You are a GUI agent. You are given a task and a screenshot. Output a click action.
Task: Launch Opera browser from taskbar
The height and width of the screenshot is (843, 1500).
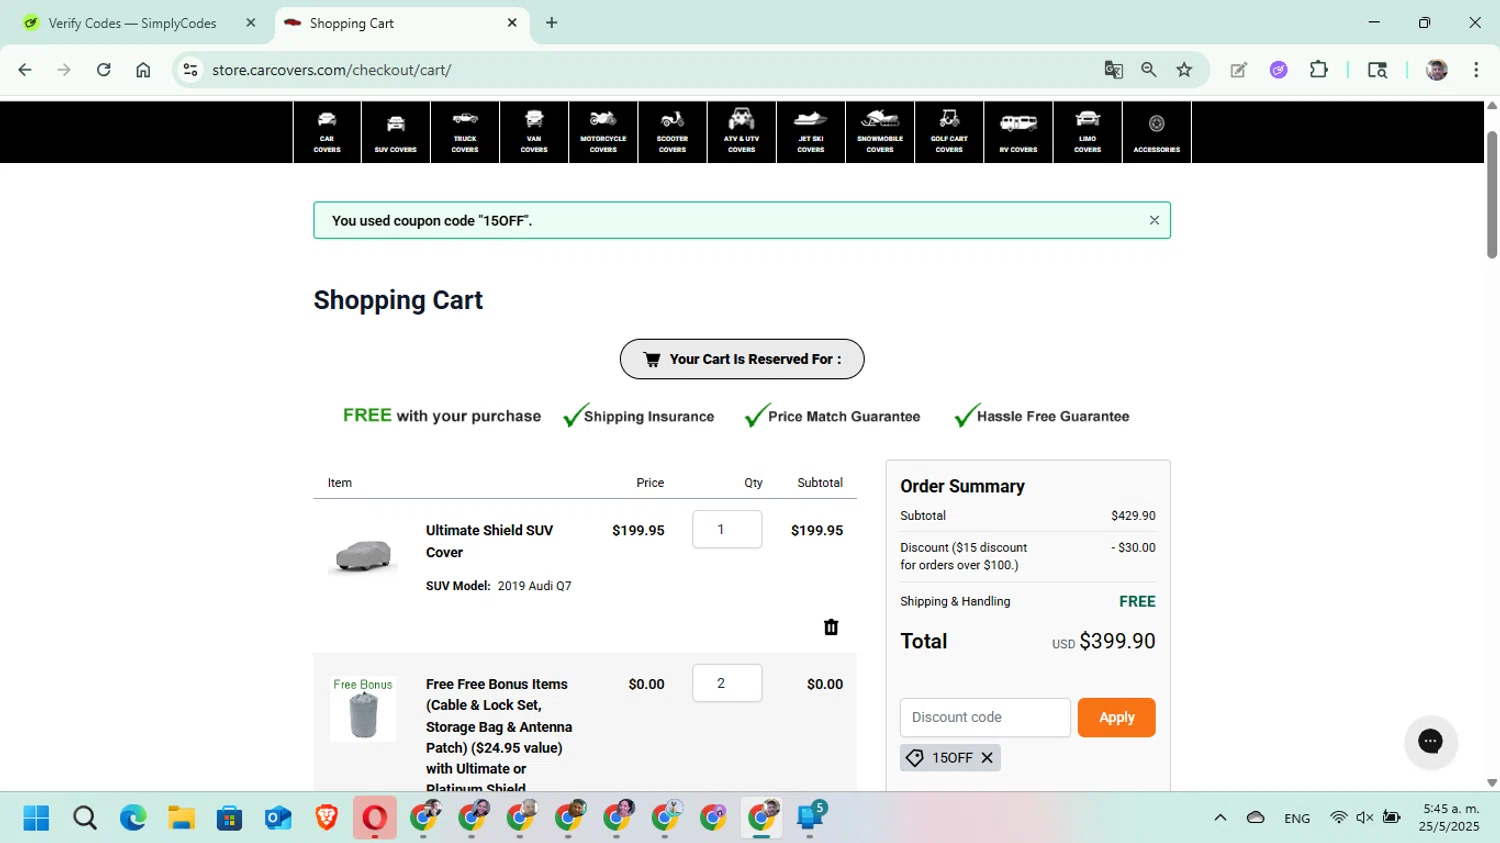coord(375,818)
